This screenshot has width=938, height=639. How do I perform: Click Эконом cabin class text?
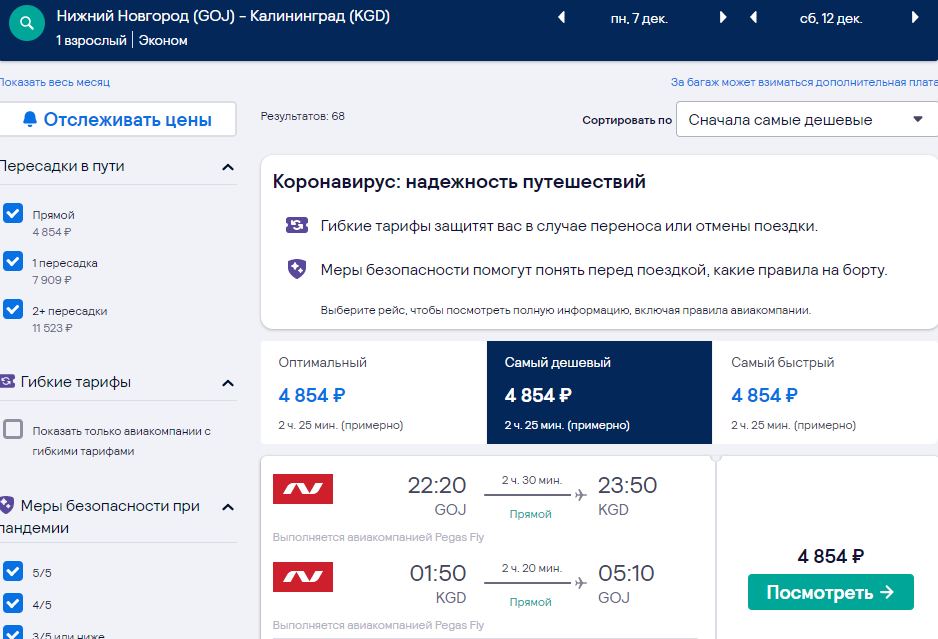tap(163, 40)
